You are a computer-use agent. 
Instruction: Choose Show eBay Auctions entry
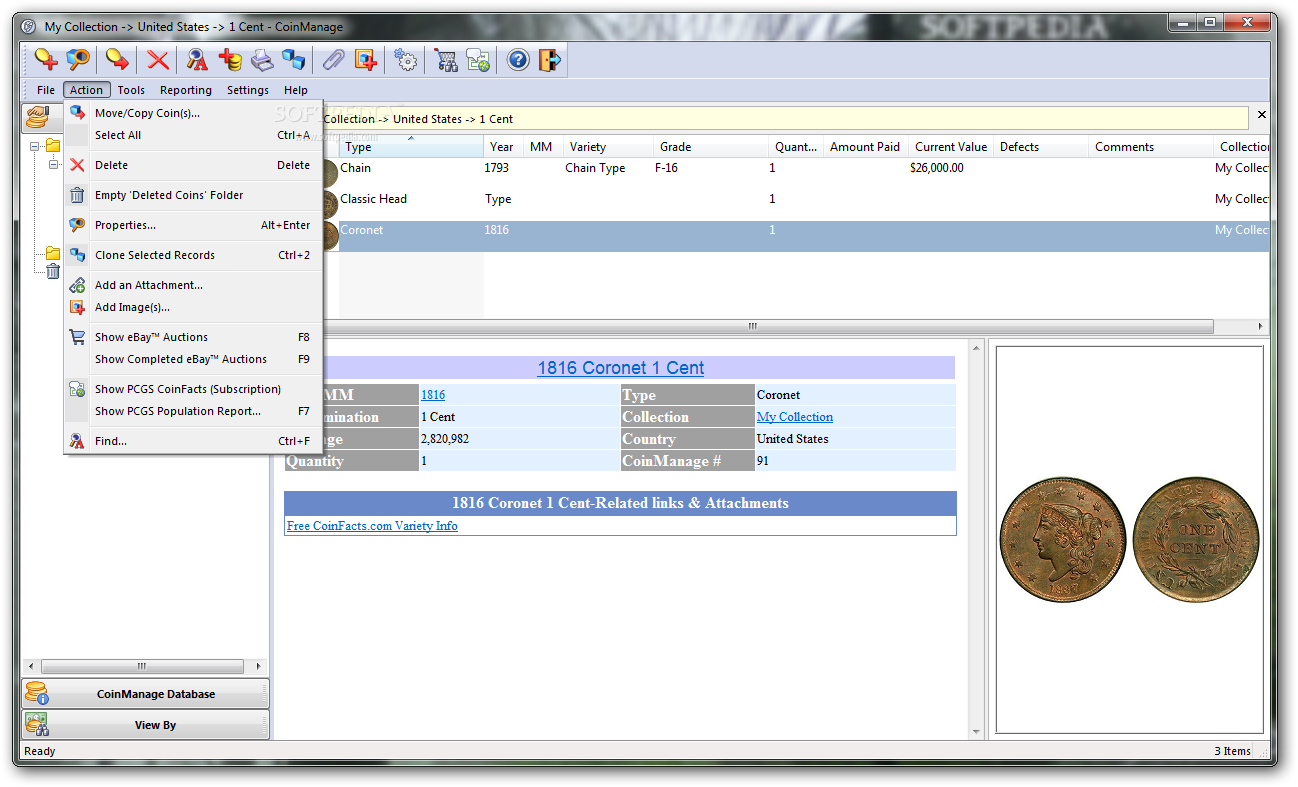coord(193,337)
